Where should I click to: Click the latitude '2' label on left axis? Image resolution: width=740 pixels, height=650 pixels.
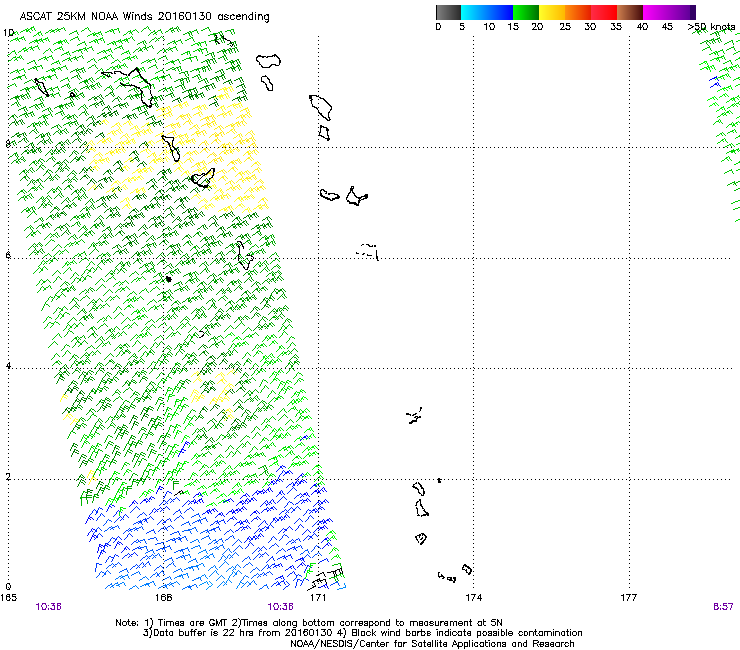click(x=8, y=477)
